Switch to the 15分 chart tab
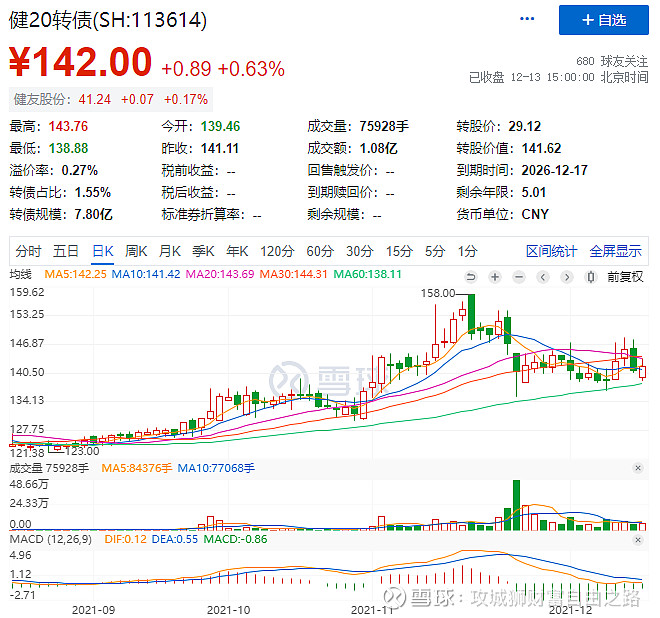The image size is (660, 618). tap(399, 251)
